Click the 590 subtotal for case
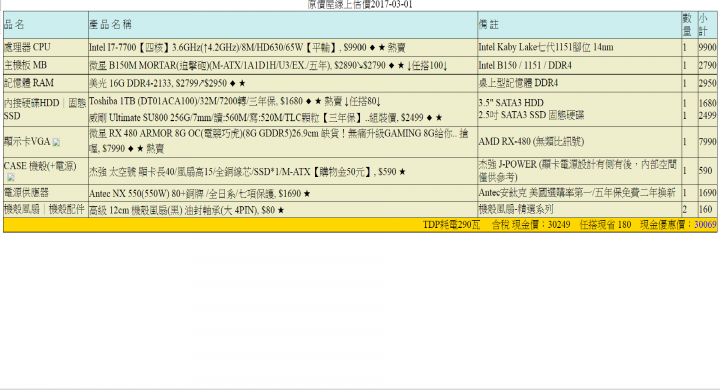720x390 pixels. coord(705,170)
